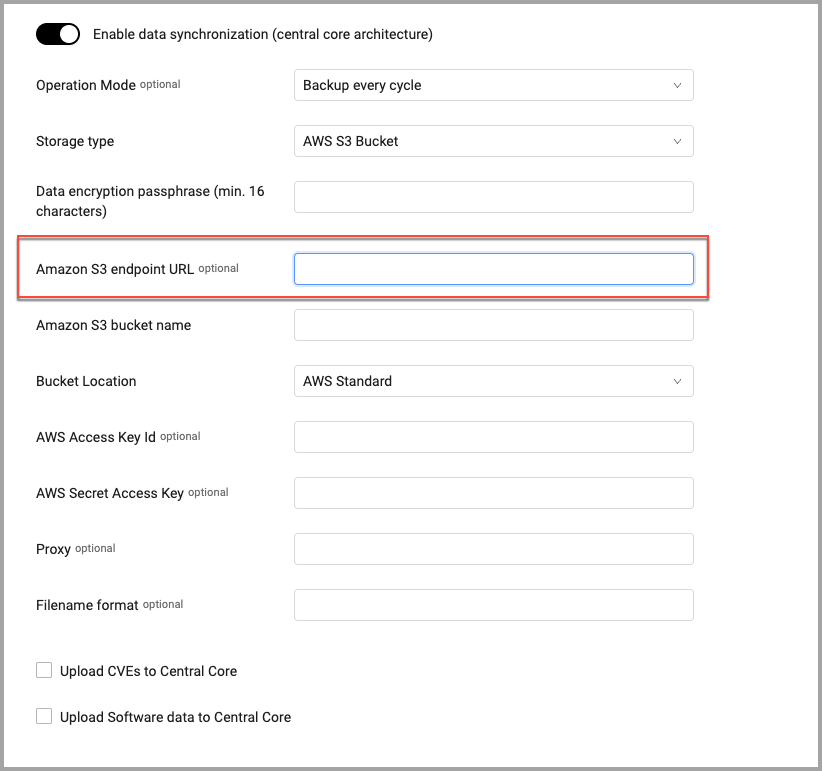Enable Upload Software data to Central Core
This screenshot has width=822, height=771.
pos(44,716)
